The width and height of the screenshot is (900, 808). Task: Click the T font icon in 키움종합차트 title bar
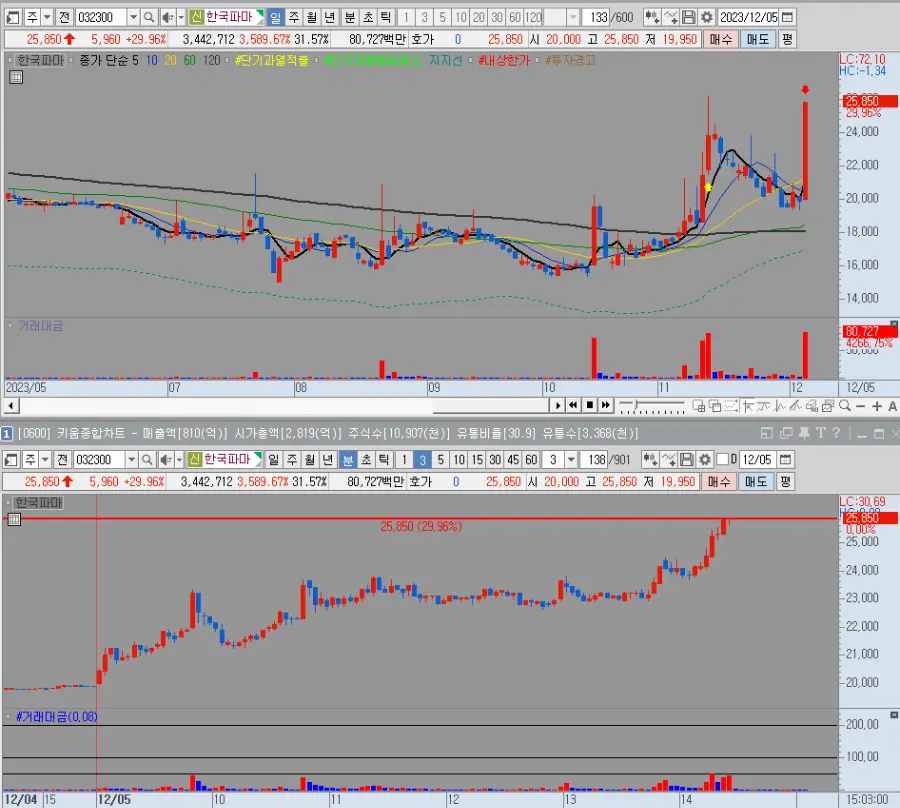tap(821, 433)
